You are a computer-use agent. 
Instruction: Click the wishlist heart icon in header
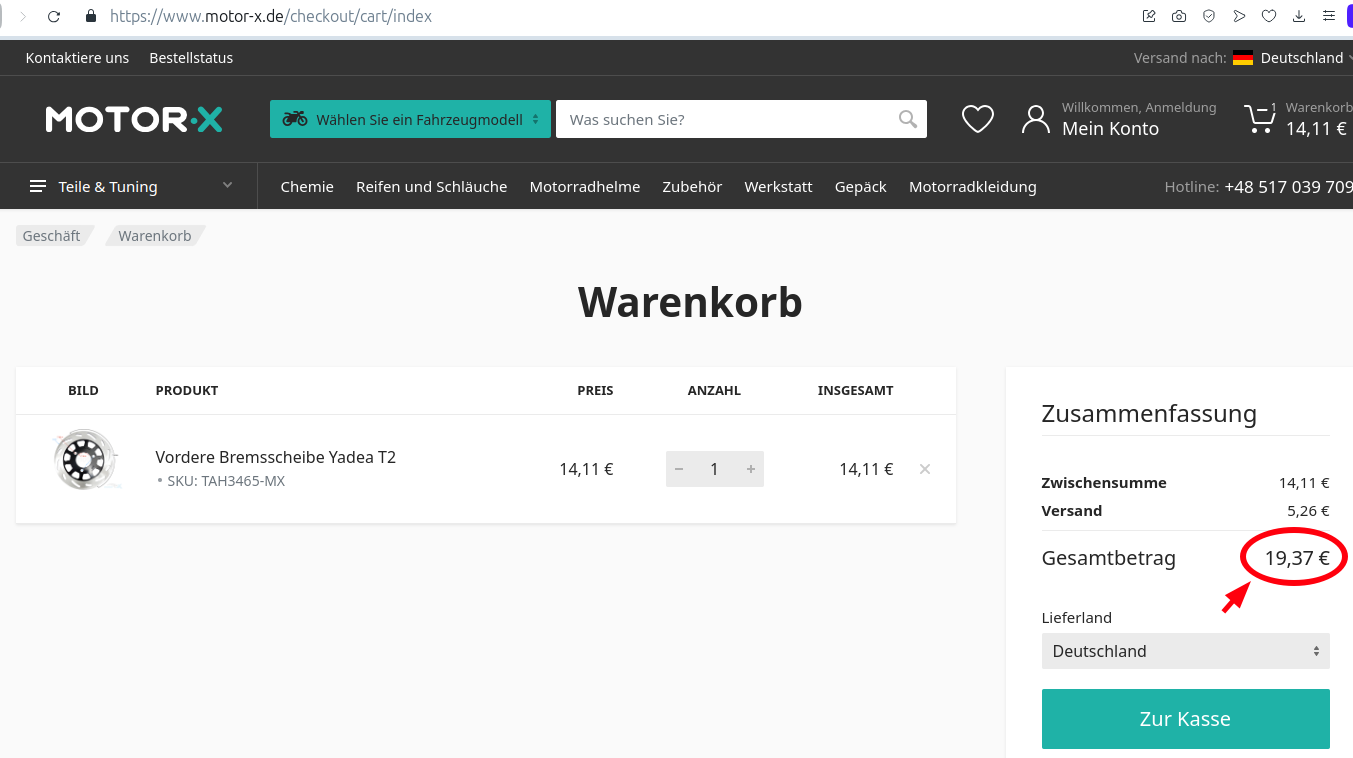click(x=977, y=119)
